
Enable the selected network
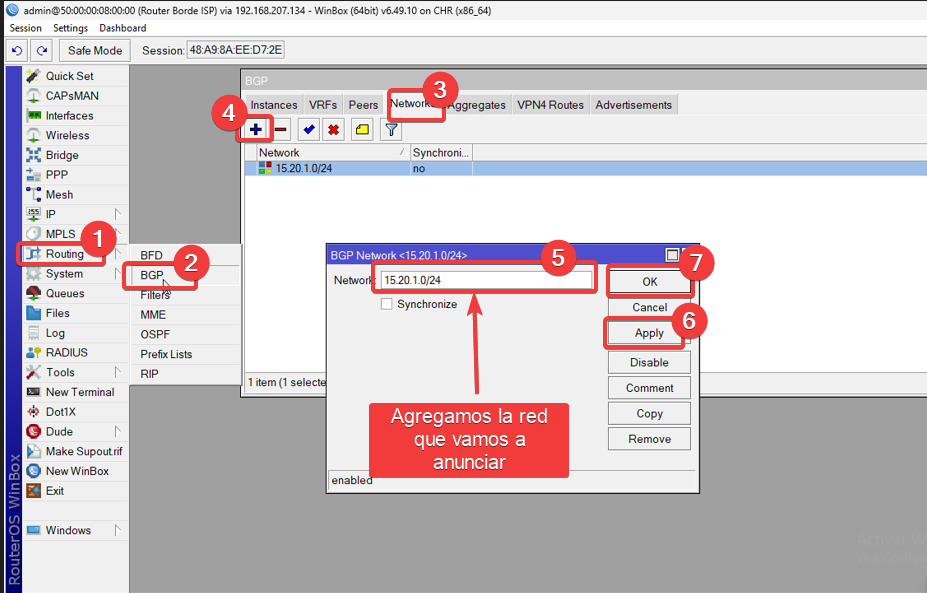coord(309,129)
